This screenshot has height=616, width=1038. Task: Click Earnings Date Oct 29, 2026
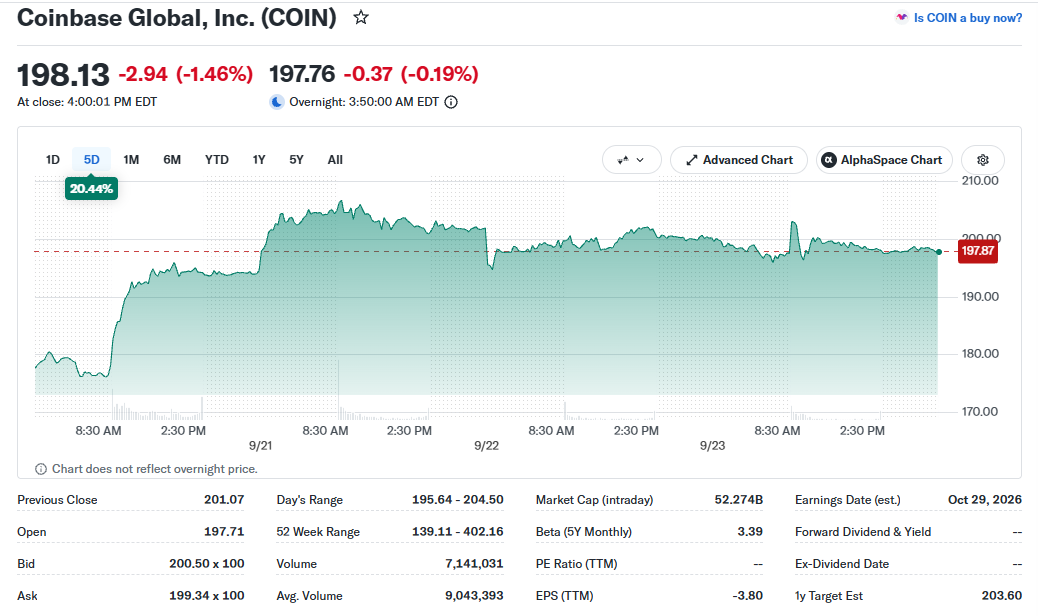tap(985, 500)
